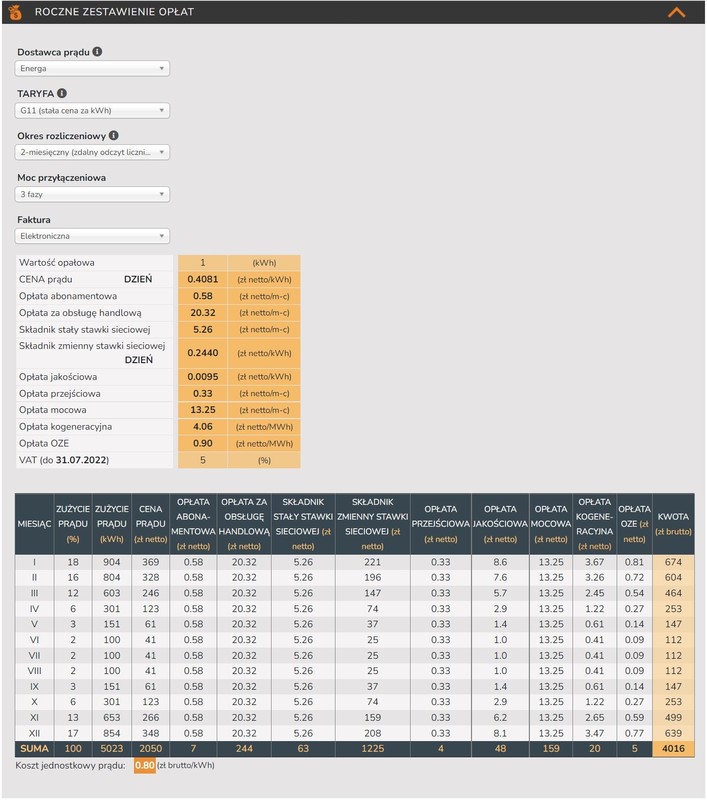Open the Moc przyłączeniowa 3 fazy dropdown

92,195
